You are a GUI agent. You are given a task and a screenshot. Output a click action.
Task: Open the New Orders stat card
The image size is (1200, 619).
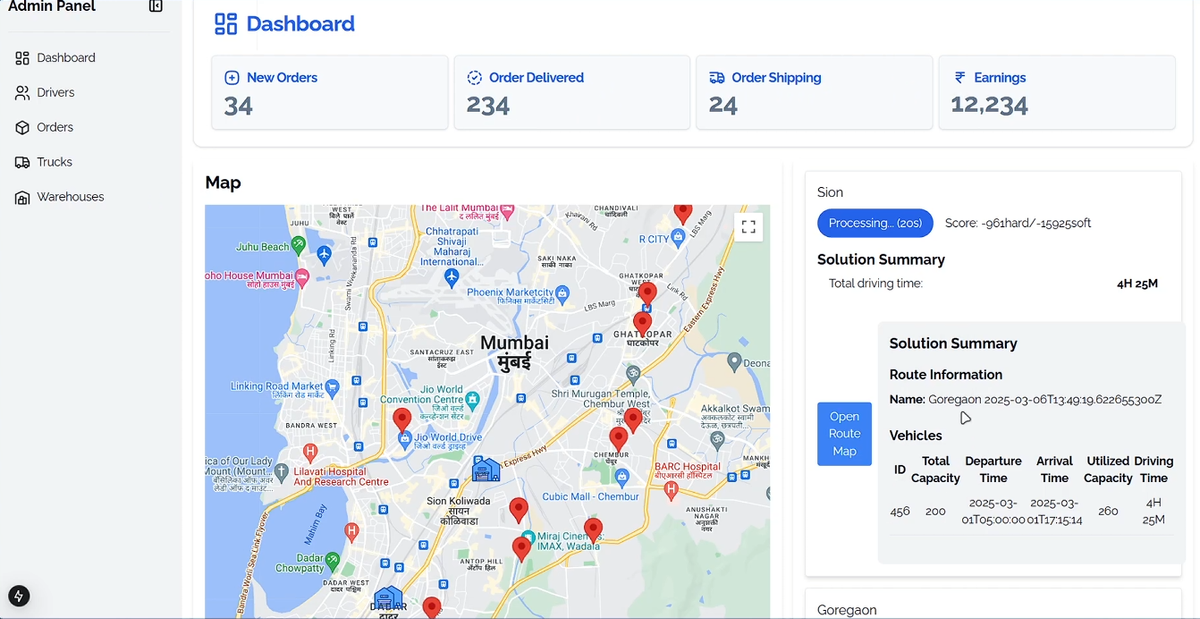pyautogui.click(x=329, y=92)
